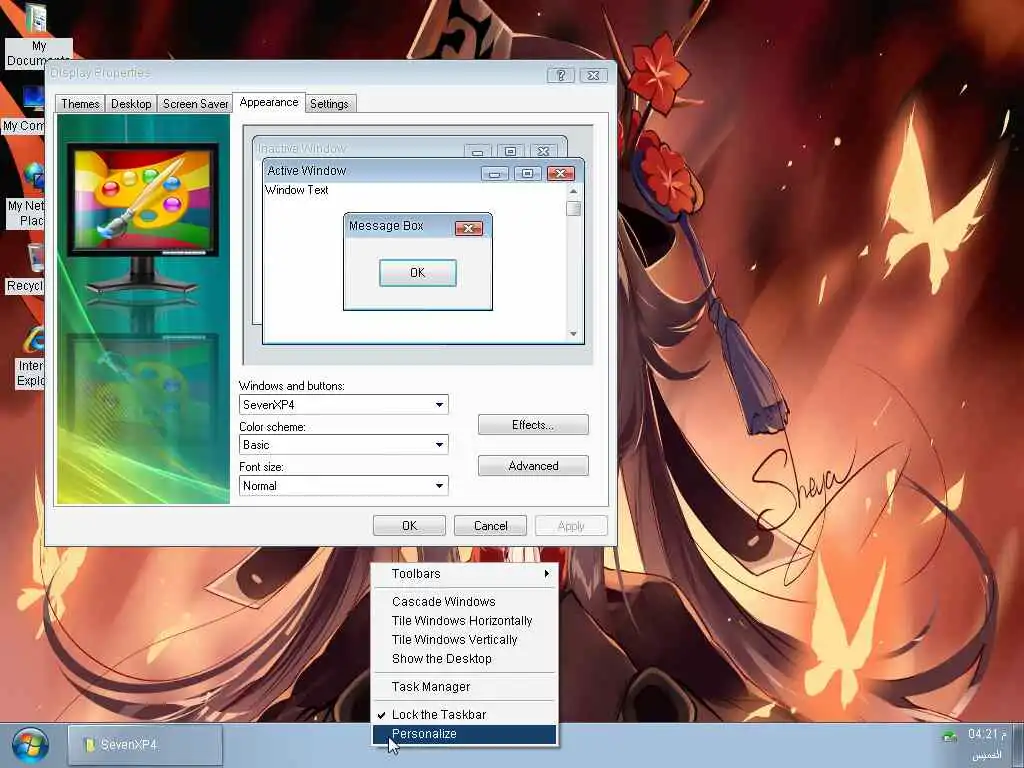This screenshot has width=1024, height=768.
Task: Click the Advanced button
Action: (533, 466)
